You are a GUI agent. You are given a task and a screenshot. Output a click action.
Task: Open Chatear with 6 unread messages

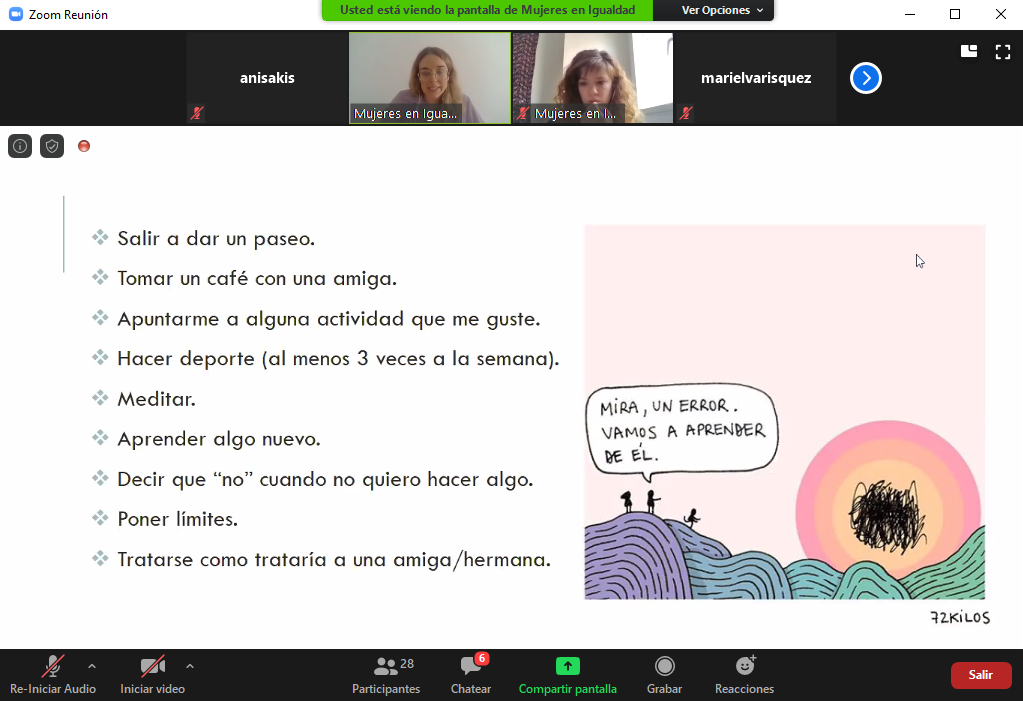click(x=471, y=676)
